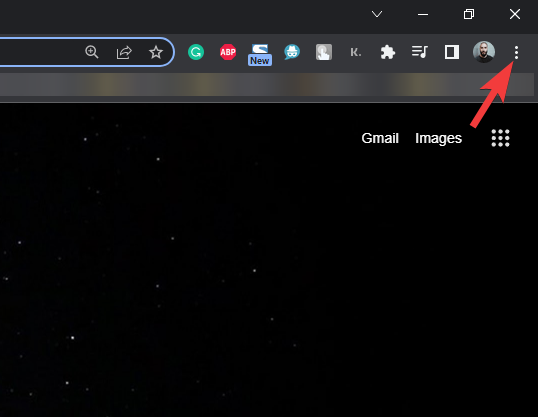Click the share this page icon

click(x=124, y=52)
